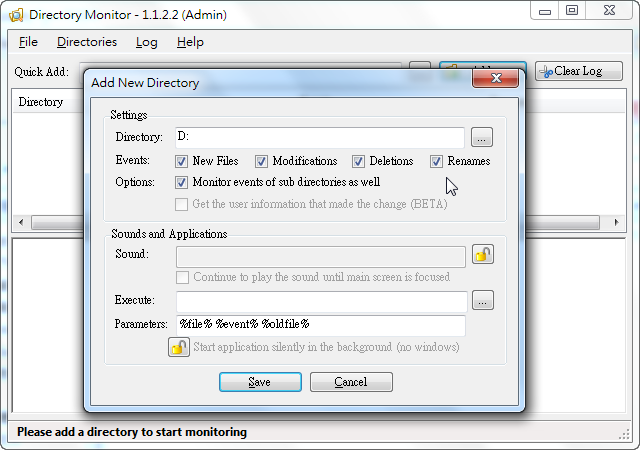Open the Help menu
640x450 pixels.
(x=190, y=42)
